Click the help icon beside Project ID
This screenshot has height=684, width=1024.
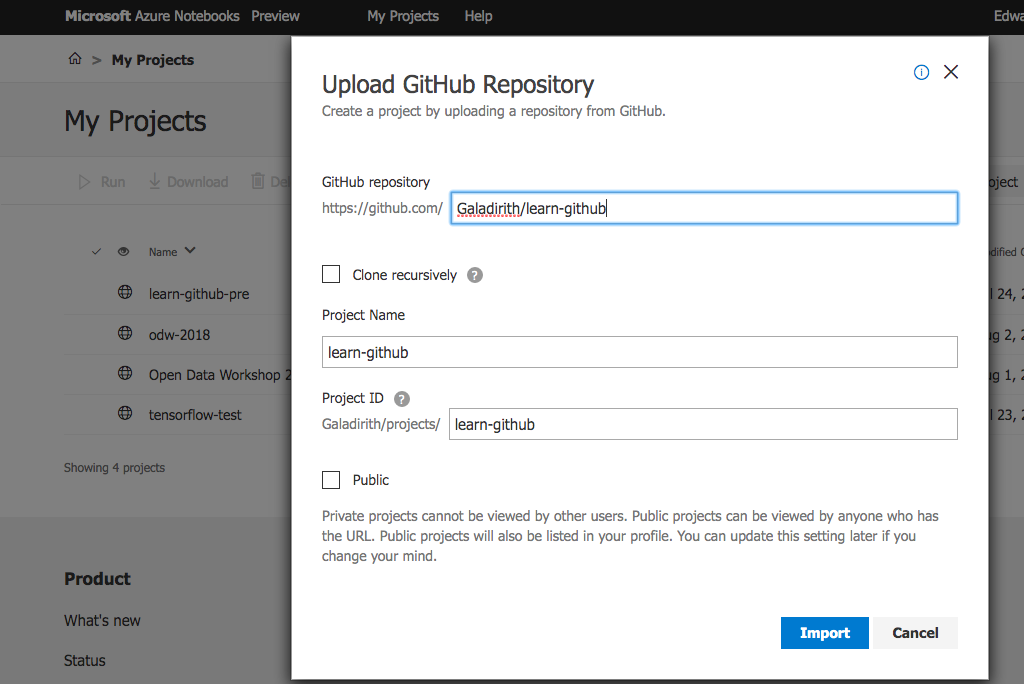pos(402,399)
